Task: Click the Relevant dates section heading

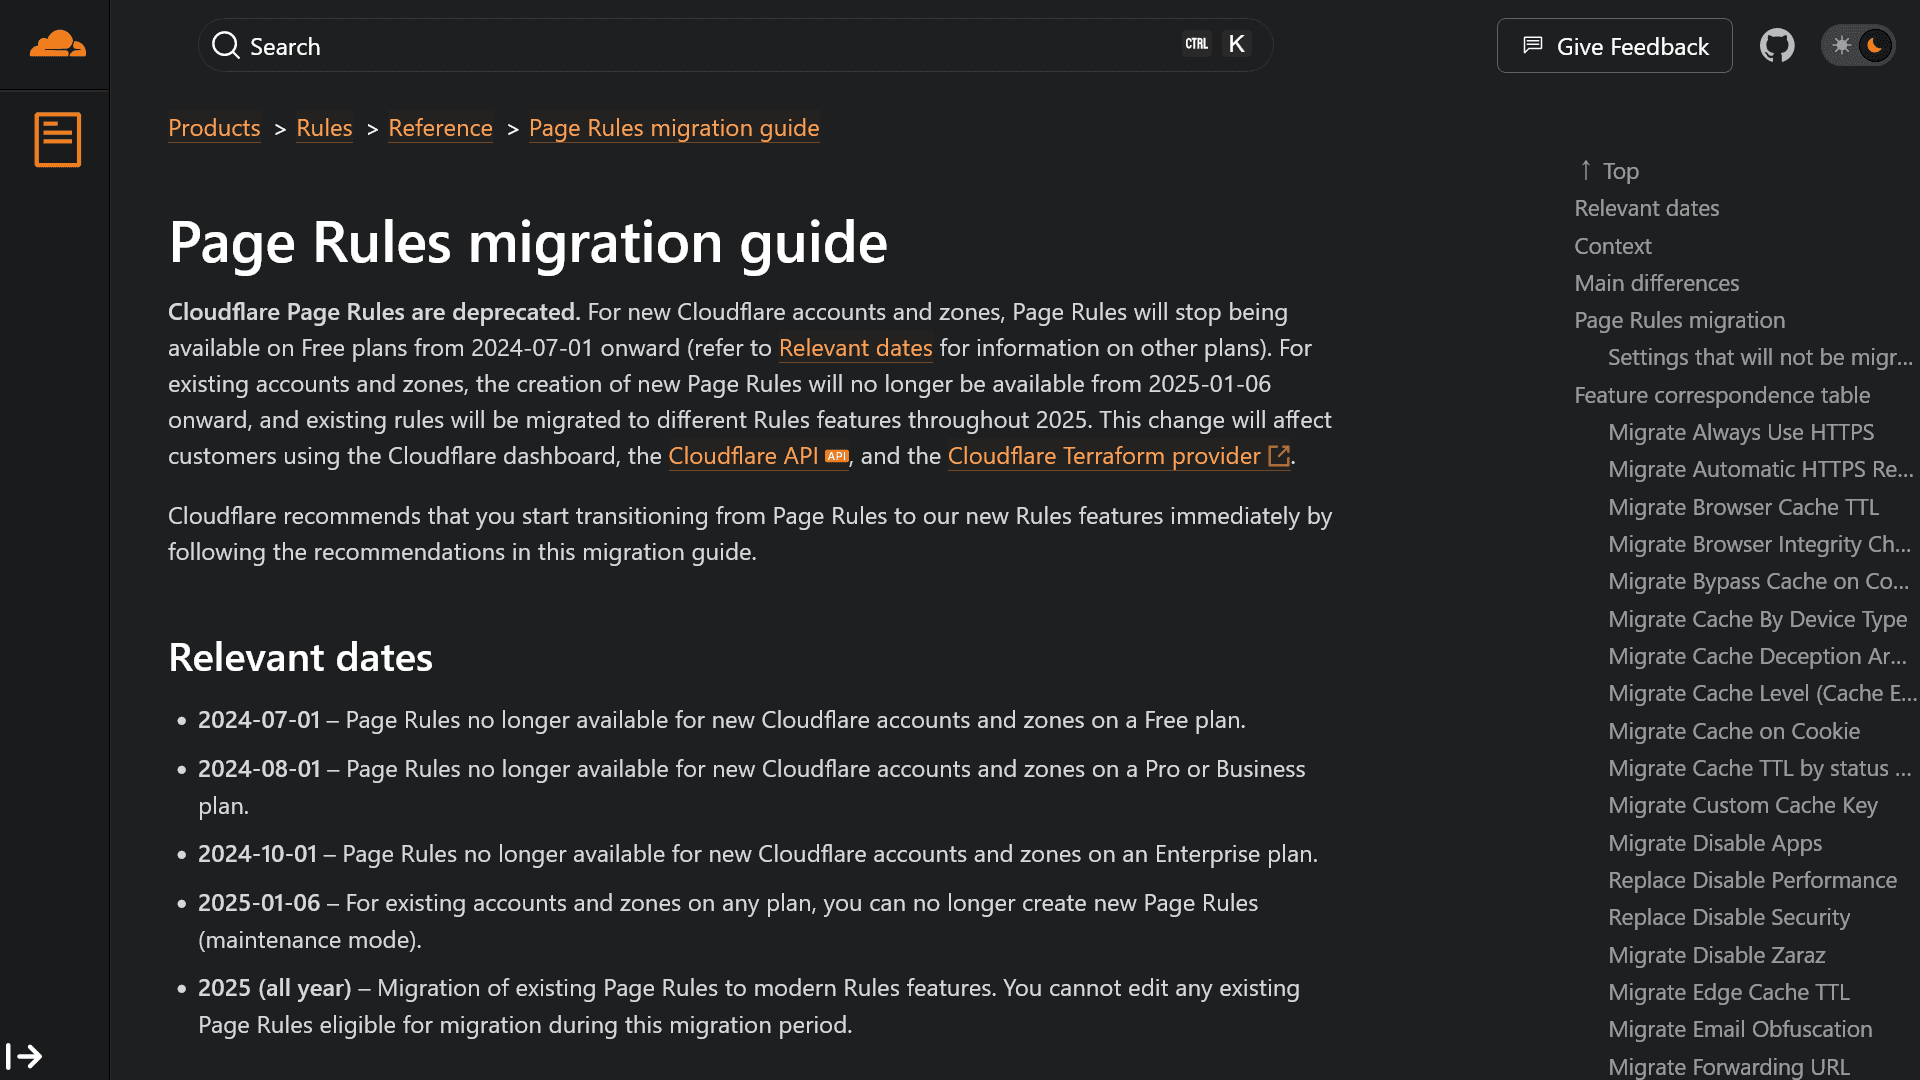Action: [x=300, y=658]
